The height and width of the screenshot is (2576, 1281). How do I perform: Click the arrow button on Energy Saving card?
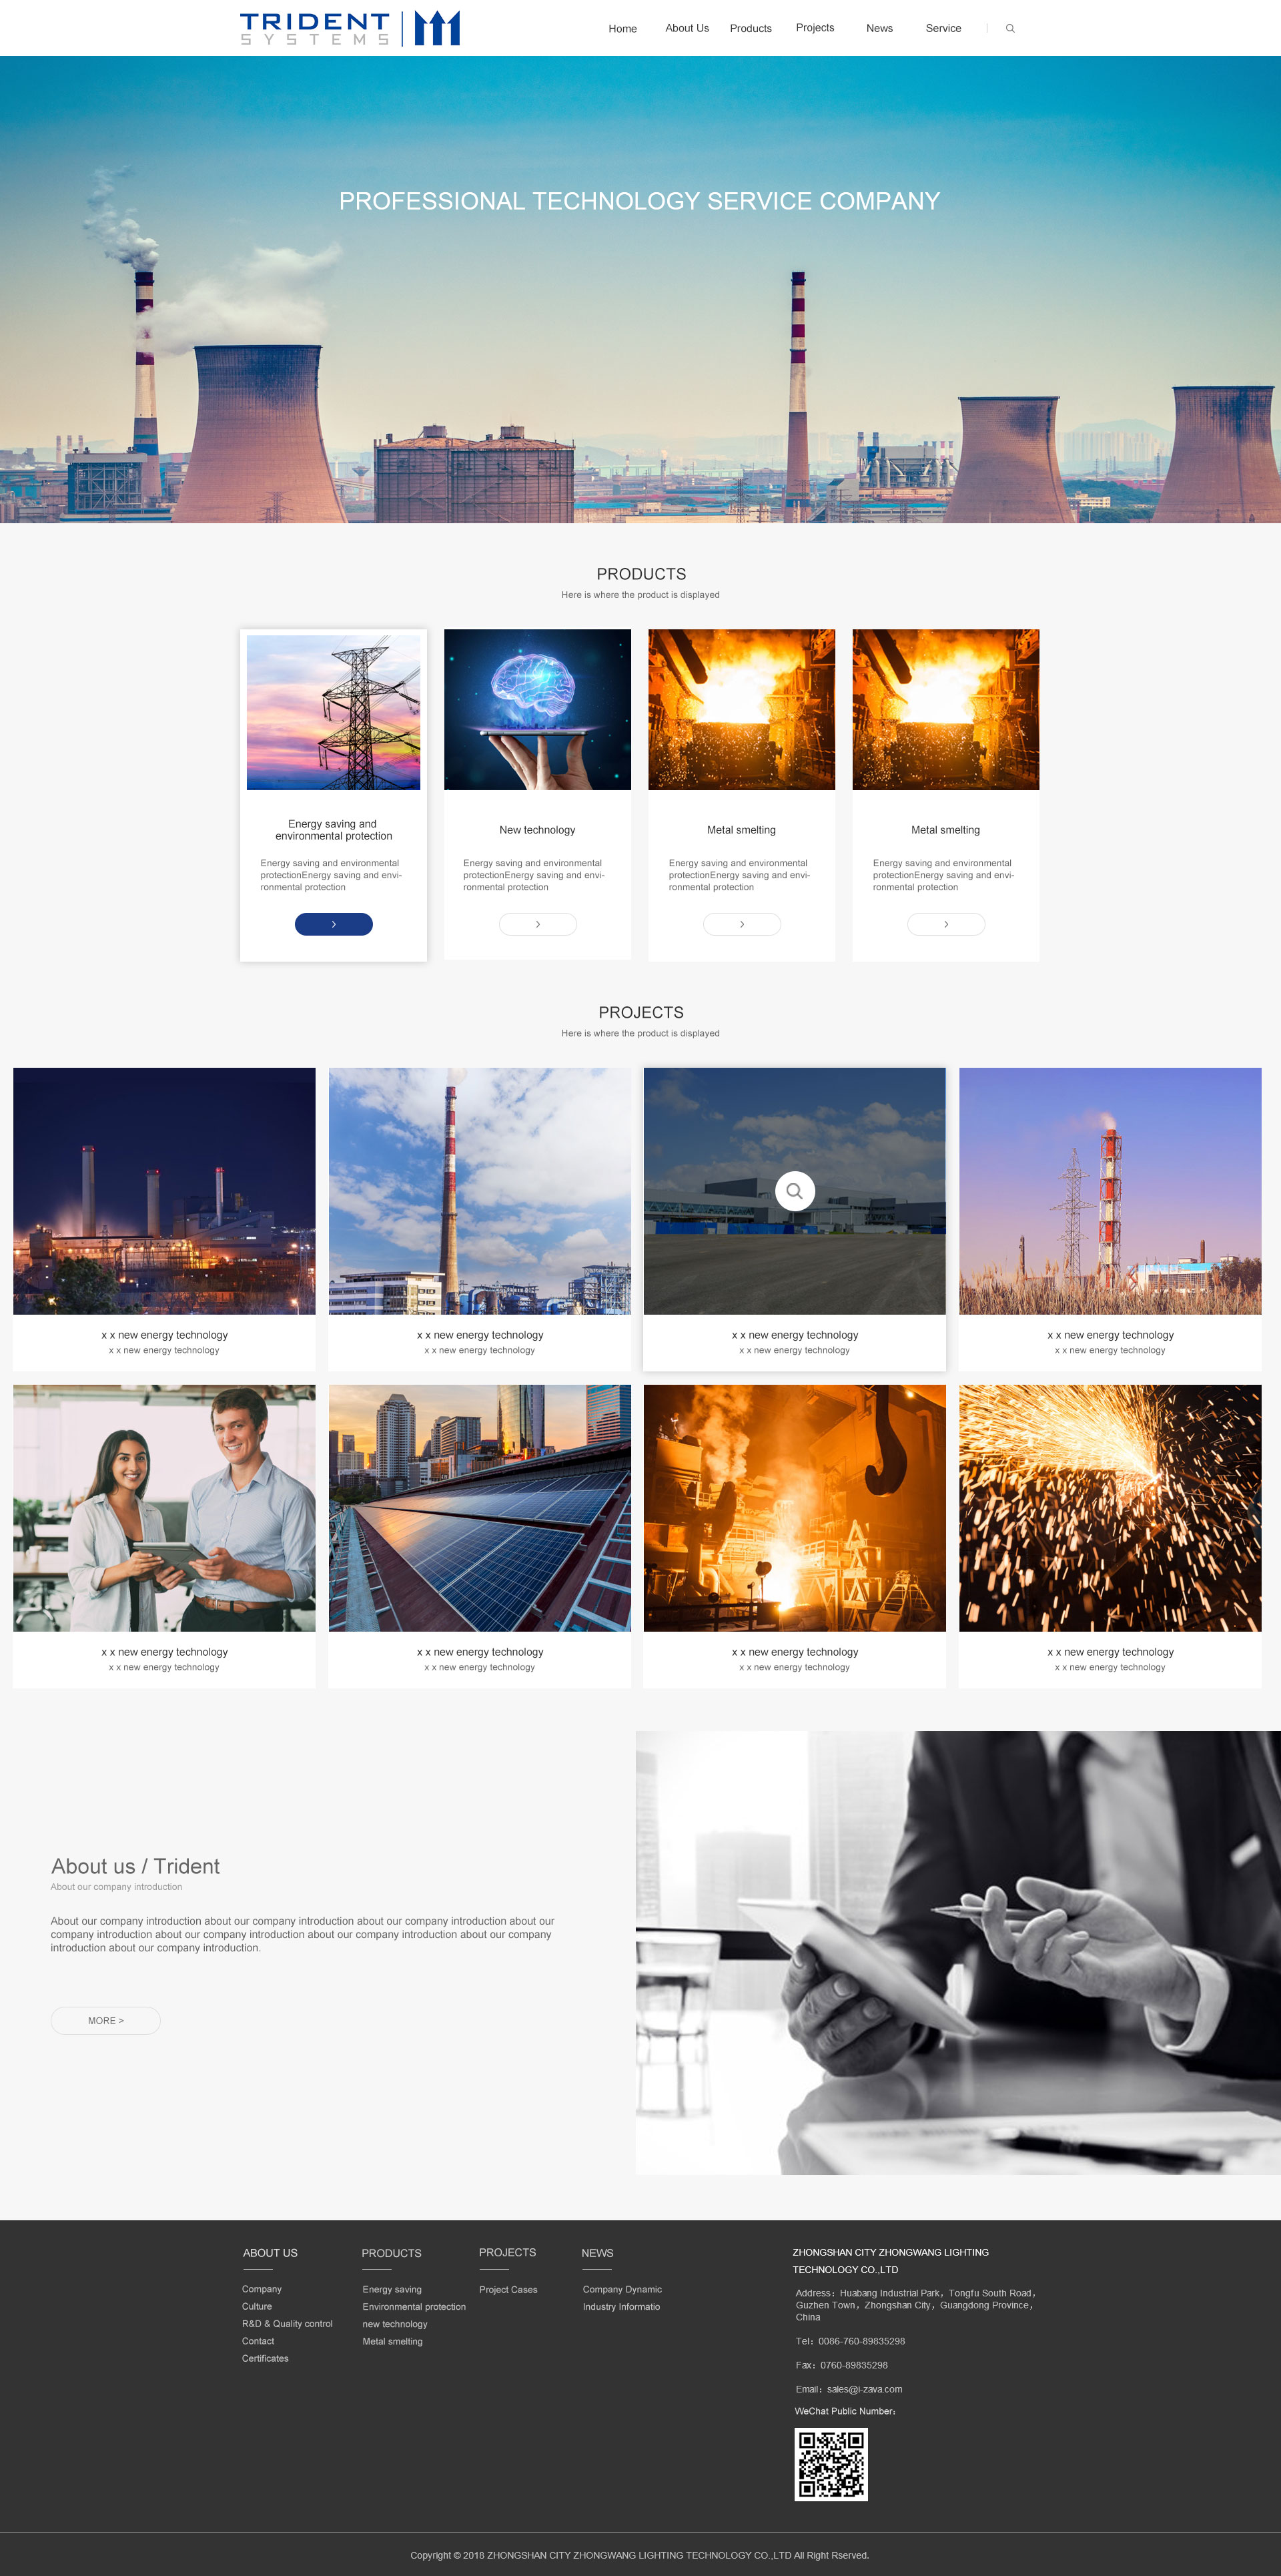[334, 923]
